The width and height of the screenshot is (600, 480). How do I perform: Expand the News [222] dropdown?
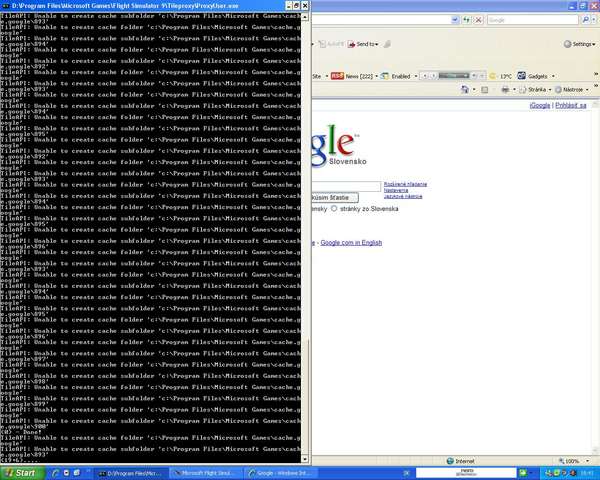[x=377, y=76]
